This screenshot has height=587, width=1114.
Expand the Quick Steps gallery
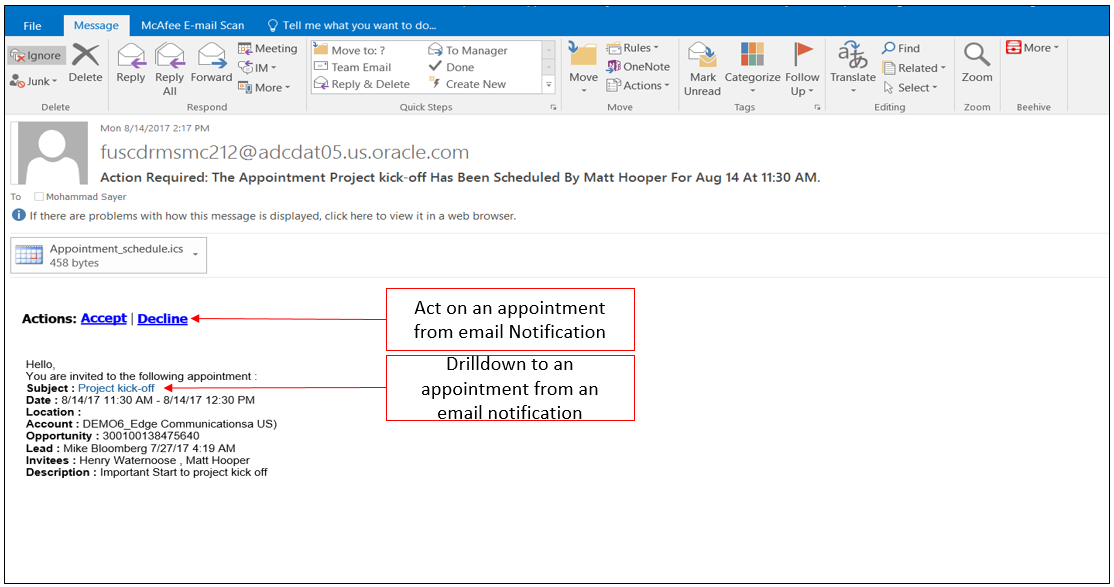click(x=548, y=85)
